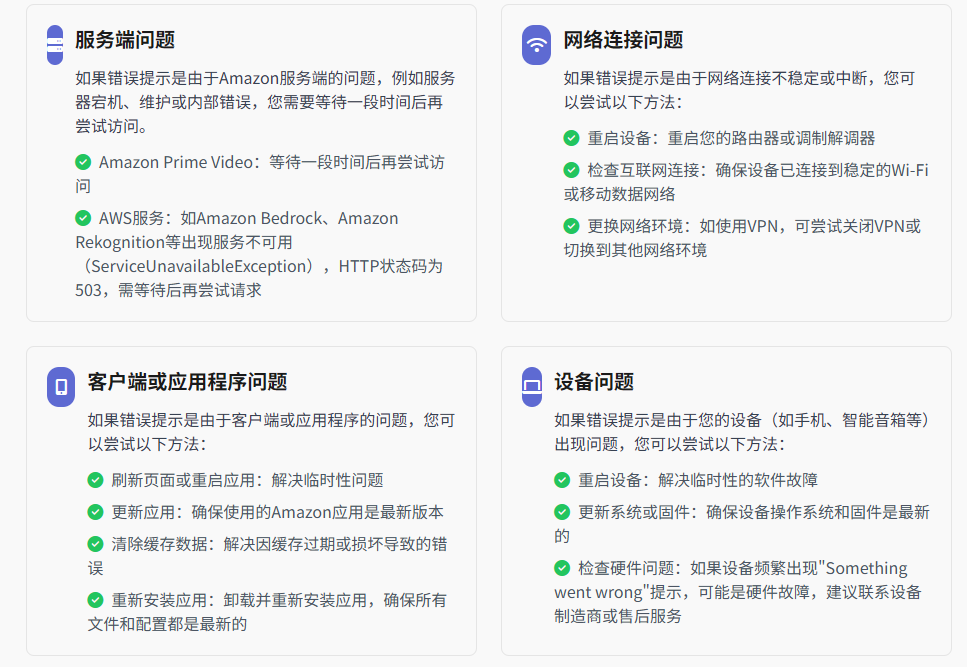Click the green check beside 检查互联网连接

tap(572, 170)
